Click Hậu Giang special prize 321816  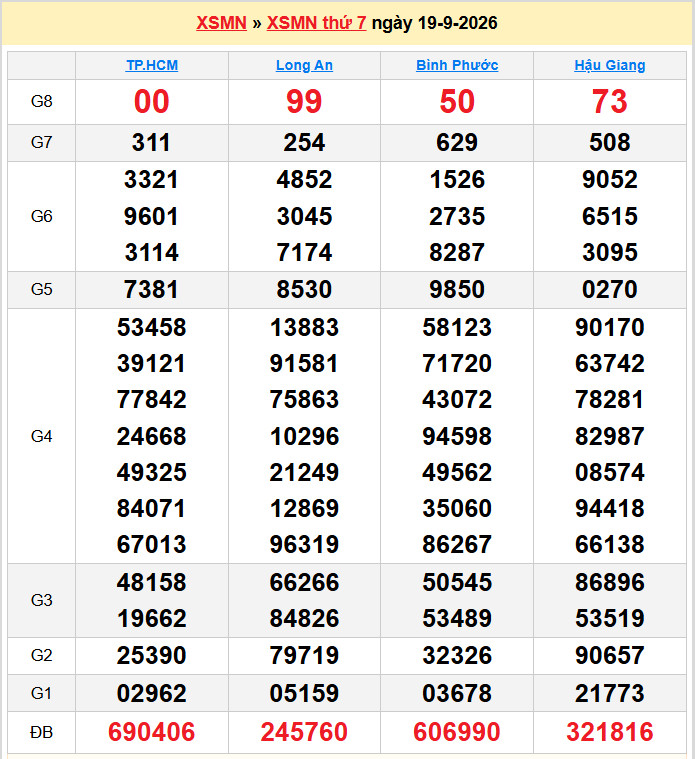(610, 731)
